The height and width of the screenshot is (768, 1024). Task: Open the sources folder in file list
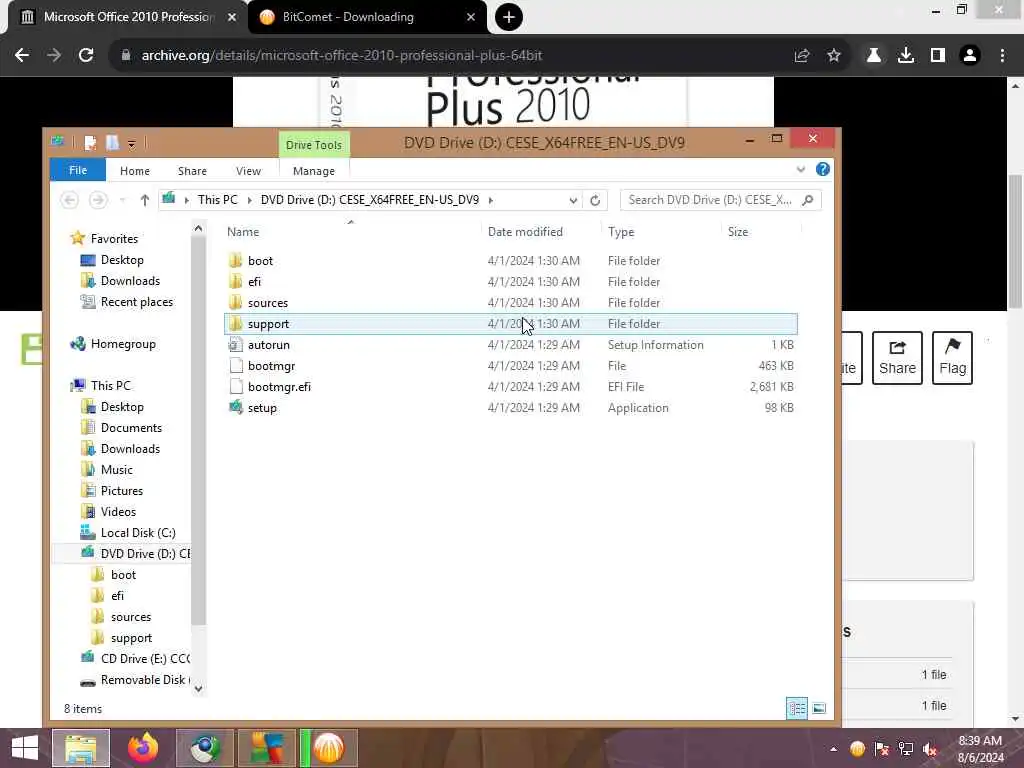(268, 302)
